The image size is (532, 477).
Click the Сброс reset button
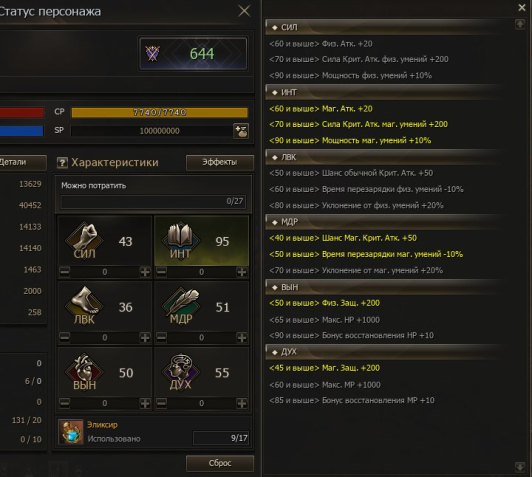pyautogui.click(x=220, y=463)
